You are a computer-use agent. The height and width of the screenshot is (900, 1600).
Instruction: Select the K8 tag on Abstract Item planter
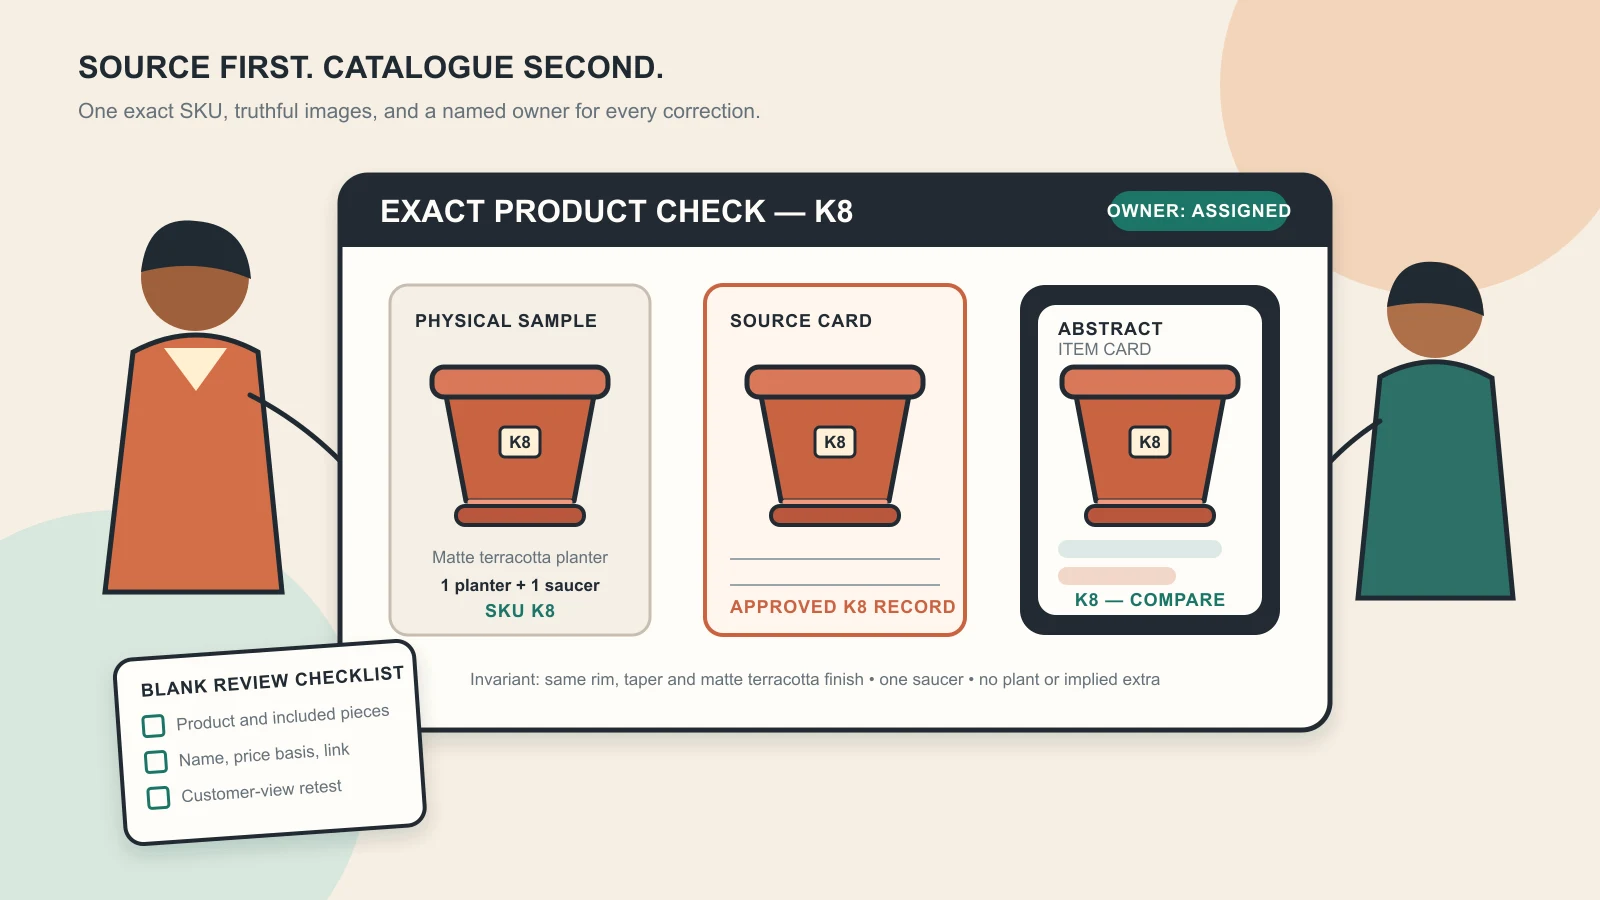(1150, 442)
